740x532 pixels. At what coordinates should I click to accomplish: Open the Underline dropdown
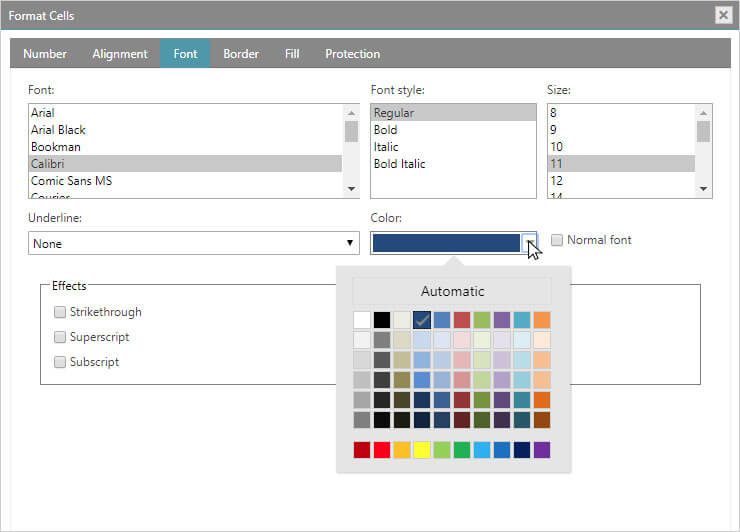coord(193,243)
